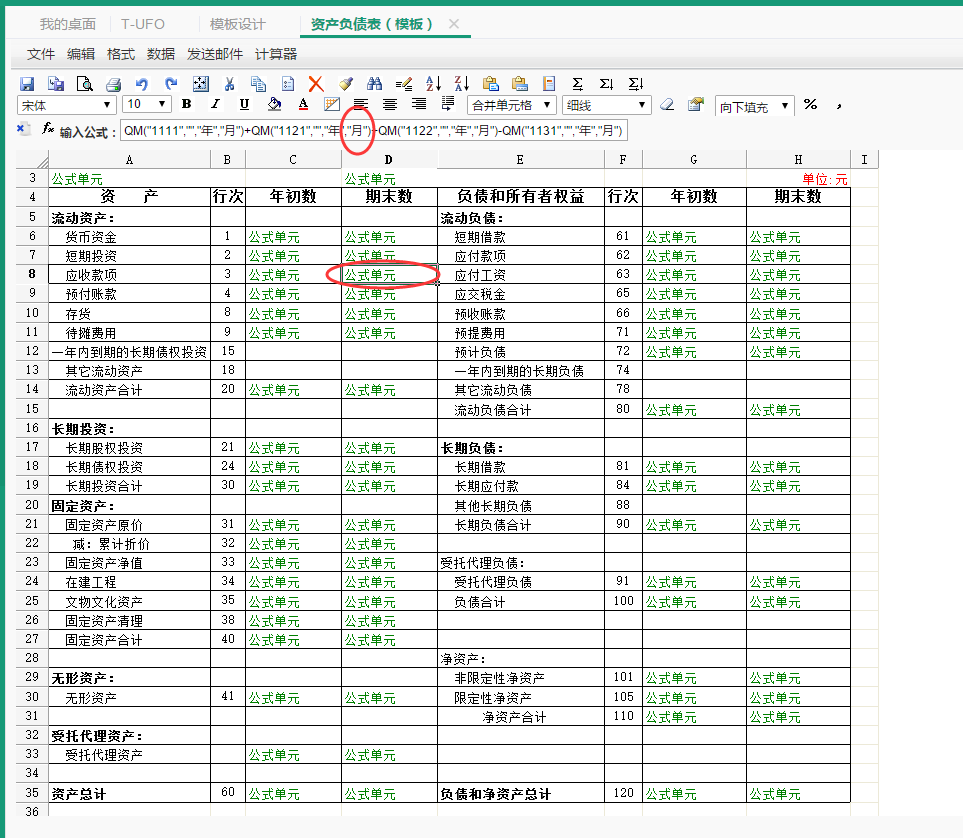963x838 pixels.
Task: Select row 8 header
Action: 32,274
